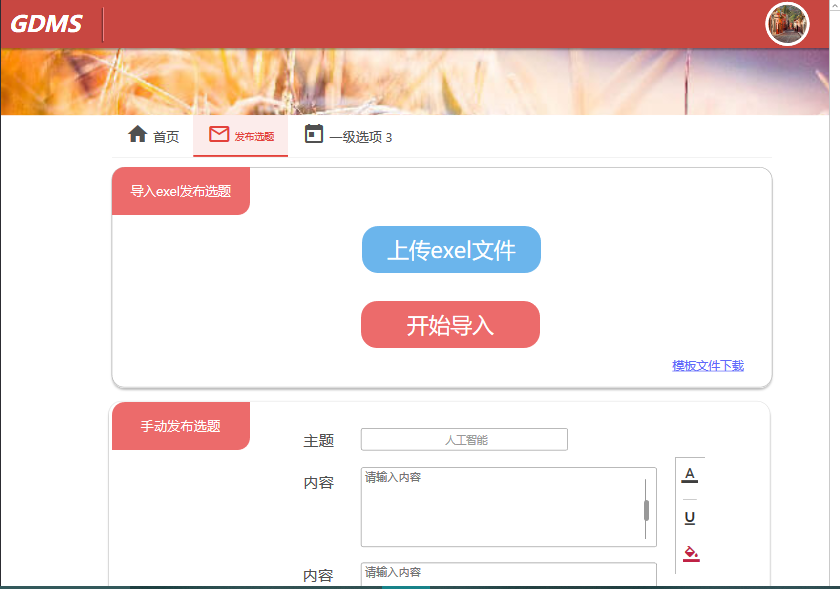Screen dimensions: 840x589
Task: Click the first 内容 label
Action: tap(319, 483)
